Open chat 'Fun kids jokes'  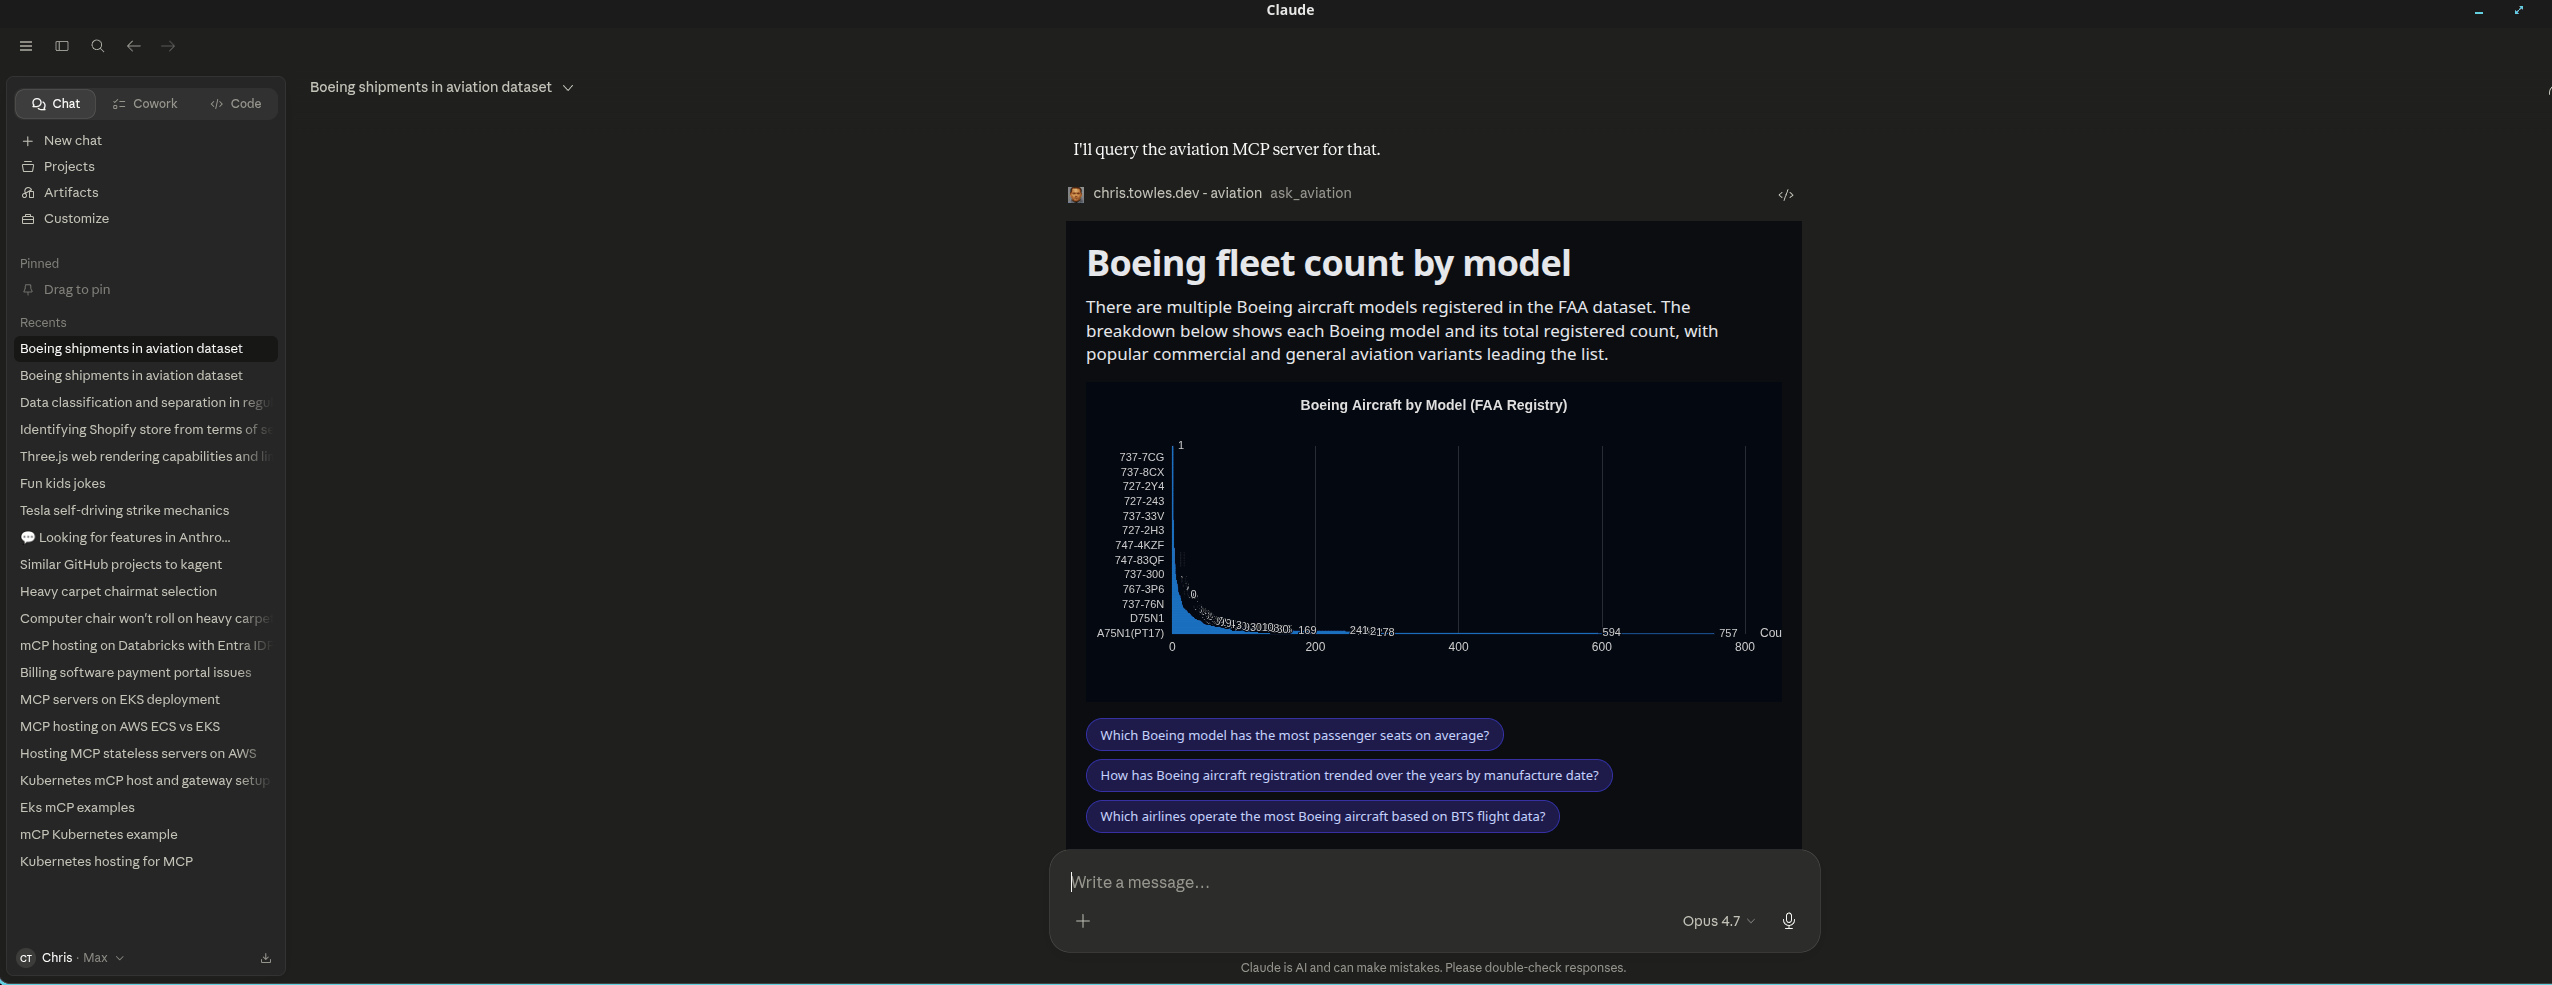pos(146,484)
